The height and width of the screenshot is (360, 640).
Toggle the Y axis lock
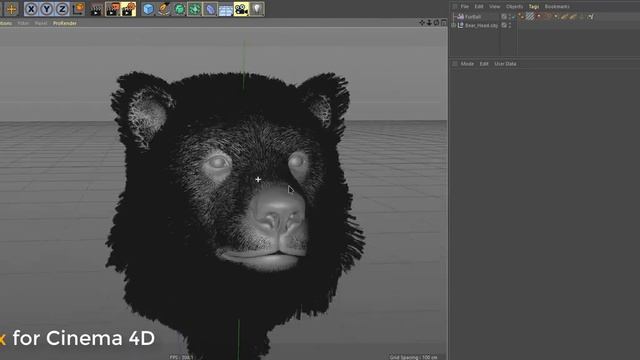coord(47,9)
